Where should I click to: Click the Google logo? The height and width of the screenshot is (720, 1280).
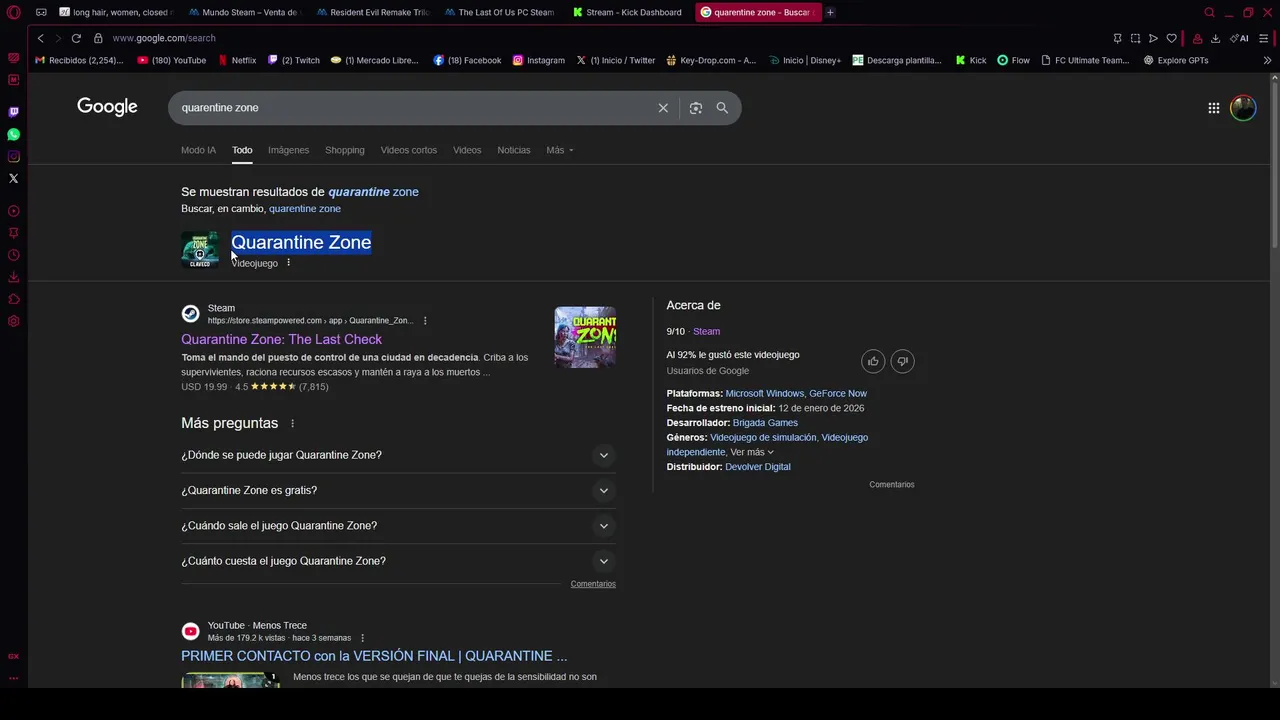107,107
